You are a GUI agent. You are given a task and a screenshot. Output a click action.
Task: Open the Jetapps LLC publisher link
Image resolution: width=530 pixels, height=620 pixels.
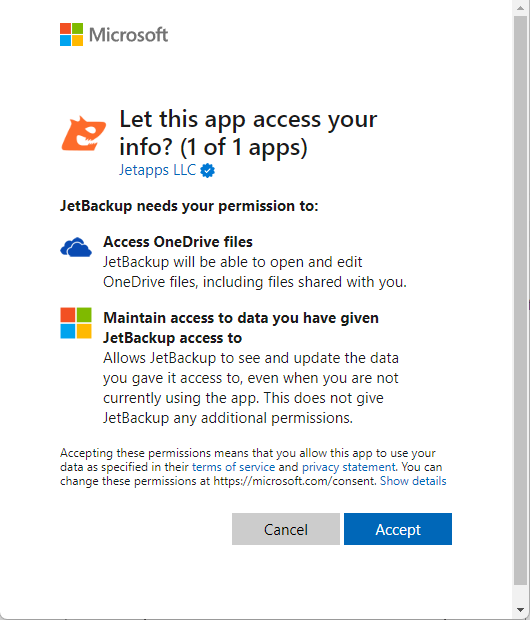[x=157, y=170]
